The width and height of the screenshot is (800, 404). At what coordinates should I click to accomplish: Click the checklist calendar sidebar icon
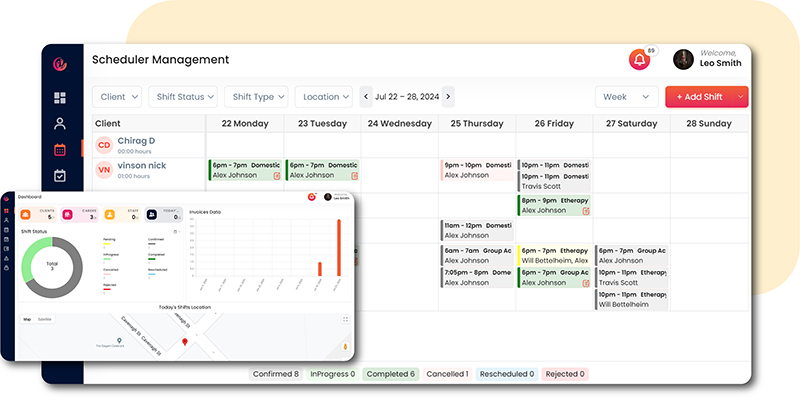click(x=60, y=176)
